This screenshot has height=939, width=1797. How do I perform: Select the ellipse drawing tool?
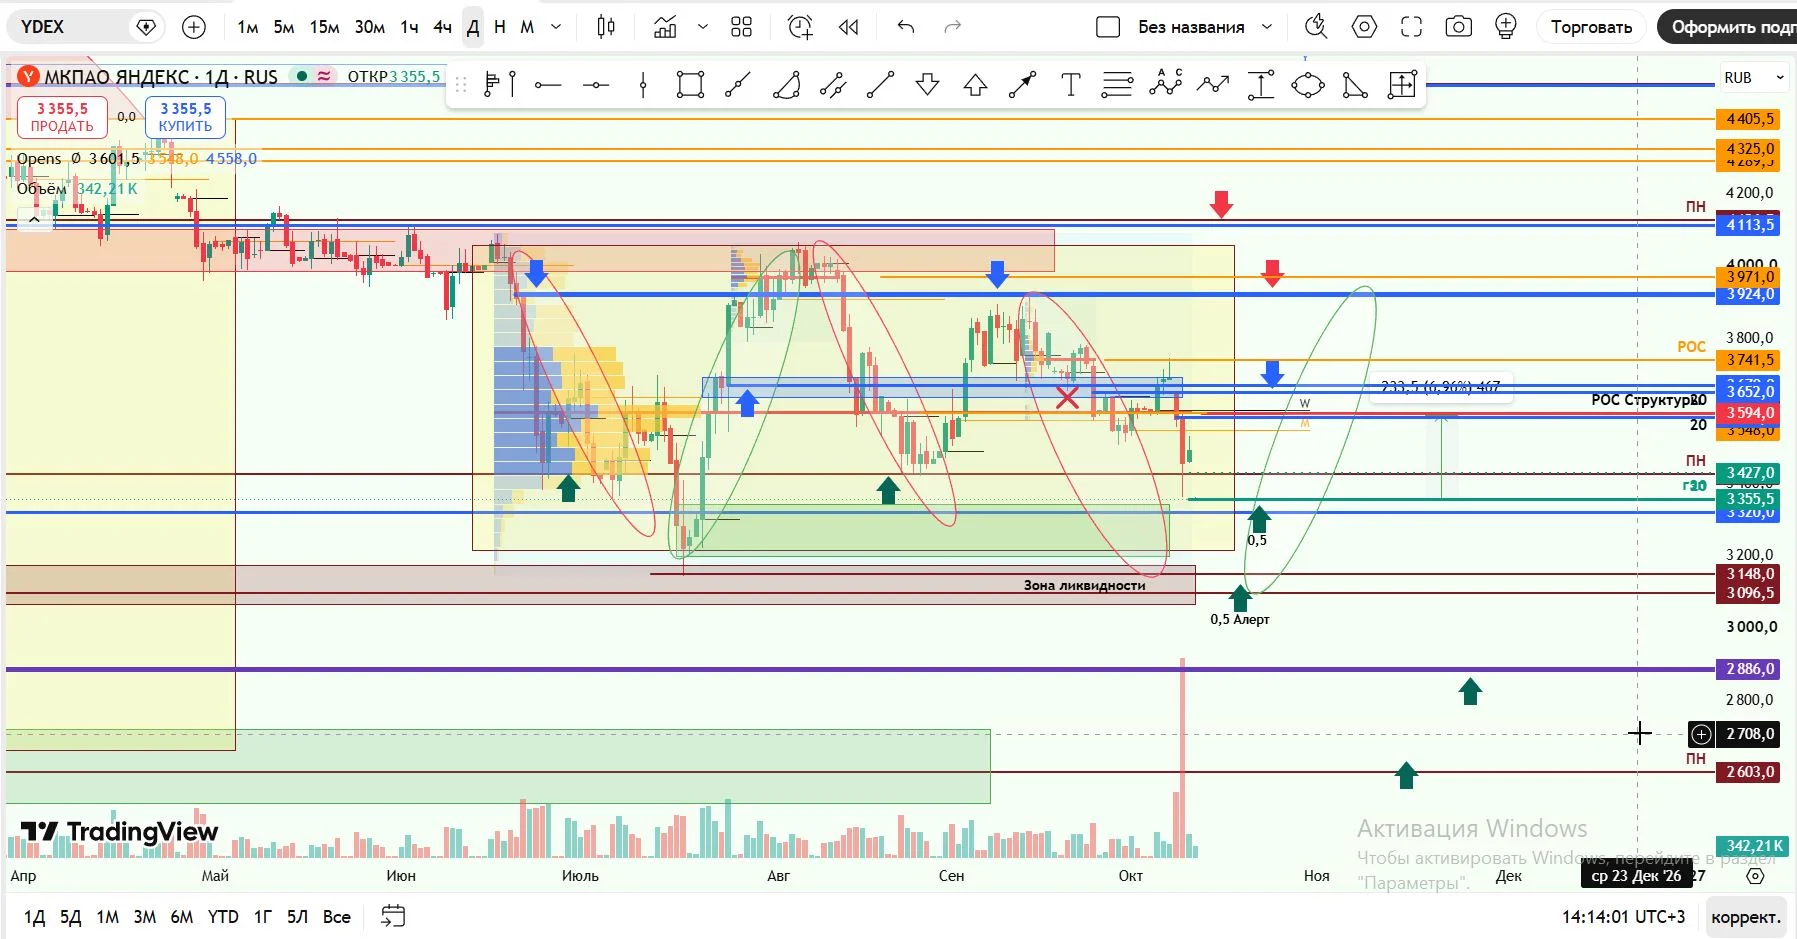coord(1308,85)
